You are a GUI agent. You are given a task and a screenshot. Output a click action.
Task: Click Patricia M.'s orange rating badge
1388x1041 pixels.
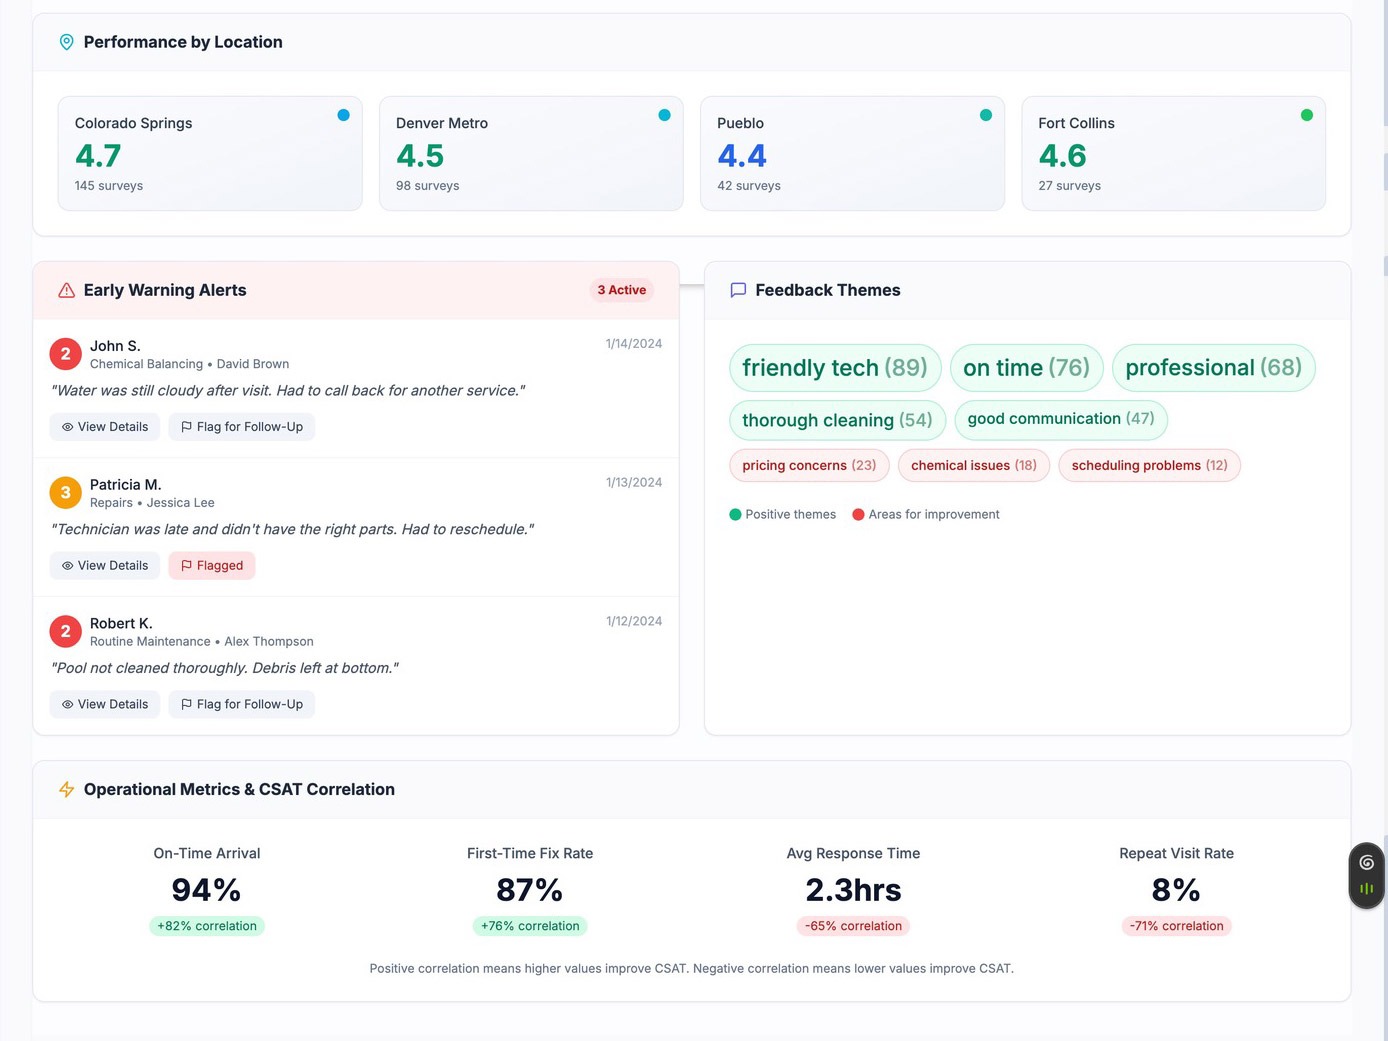[x=65, y=492]
